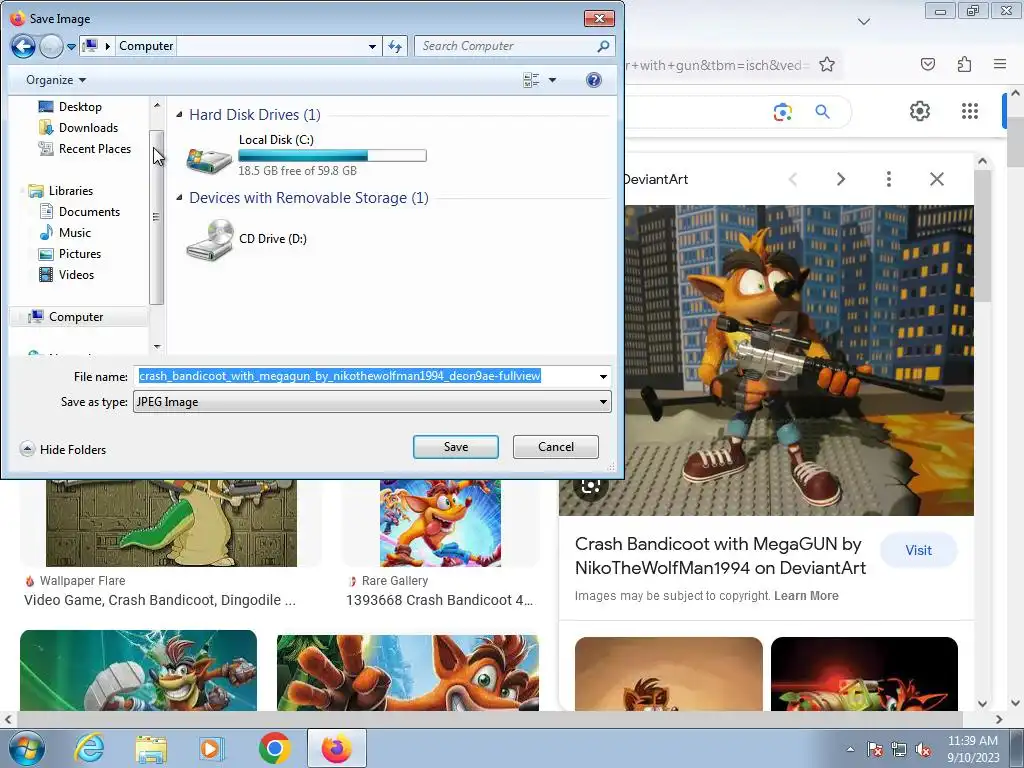Open the Google apps grid
The image size is (1024, 768).
tap(970, 111)
